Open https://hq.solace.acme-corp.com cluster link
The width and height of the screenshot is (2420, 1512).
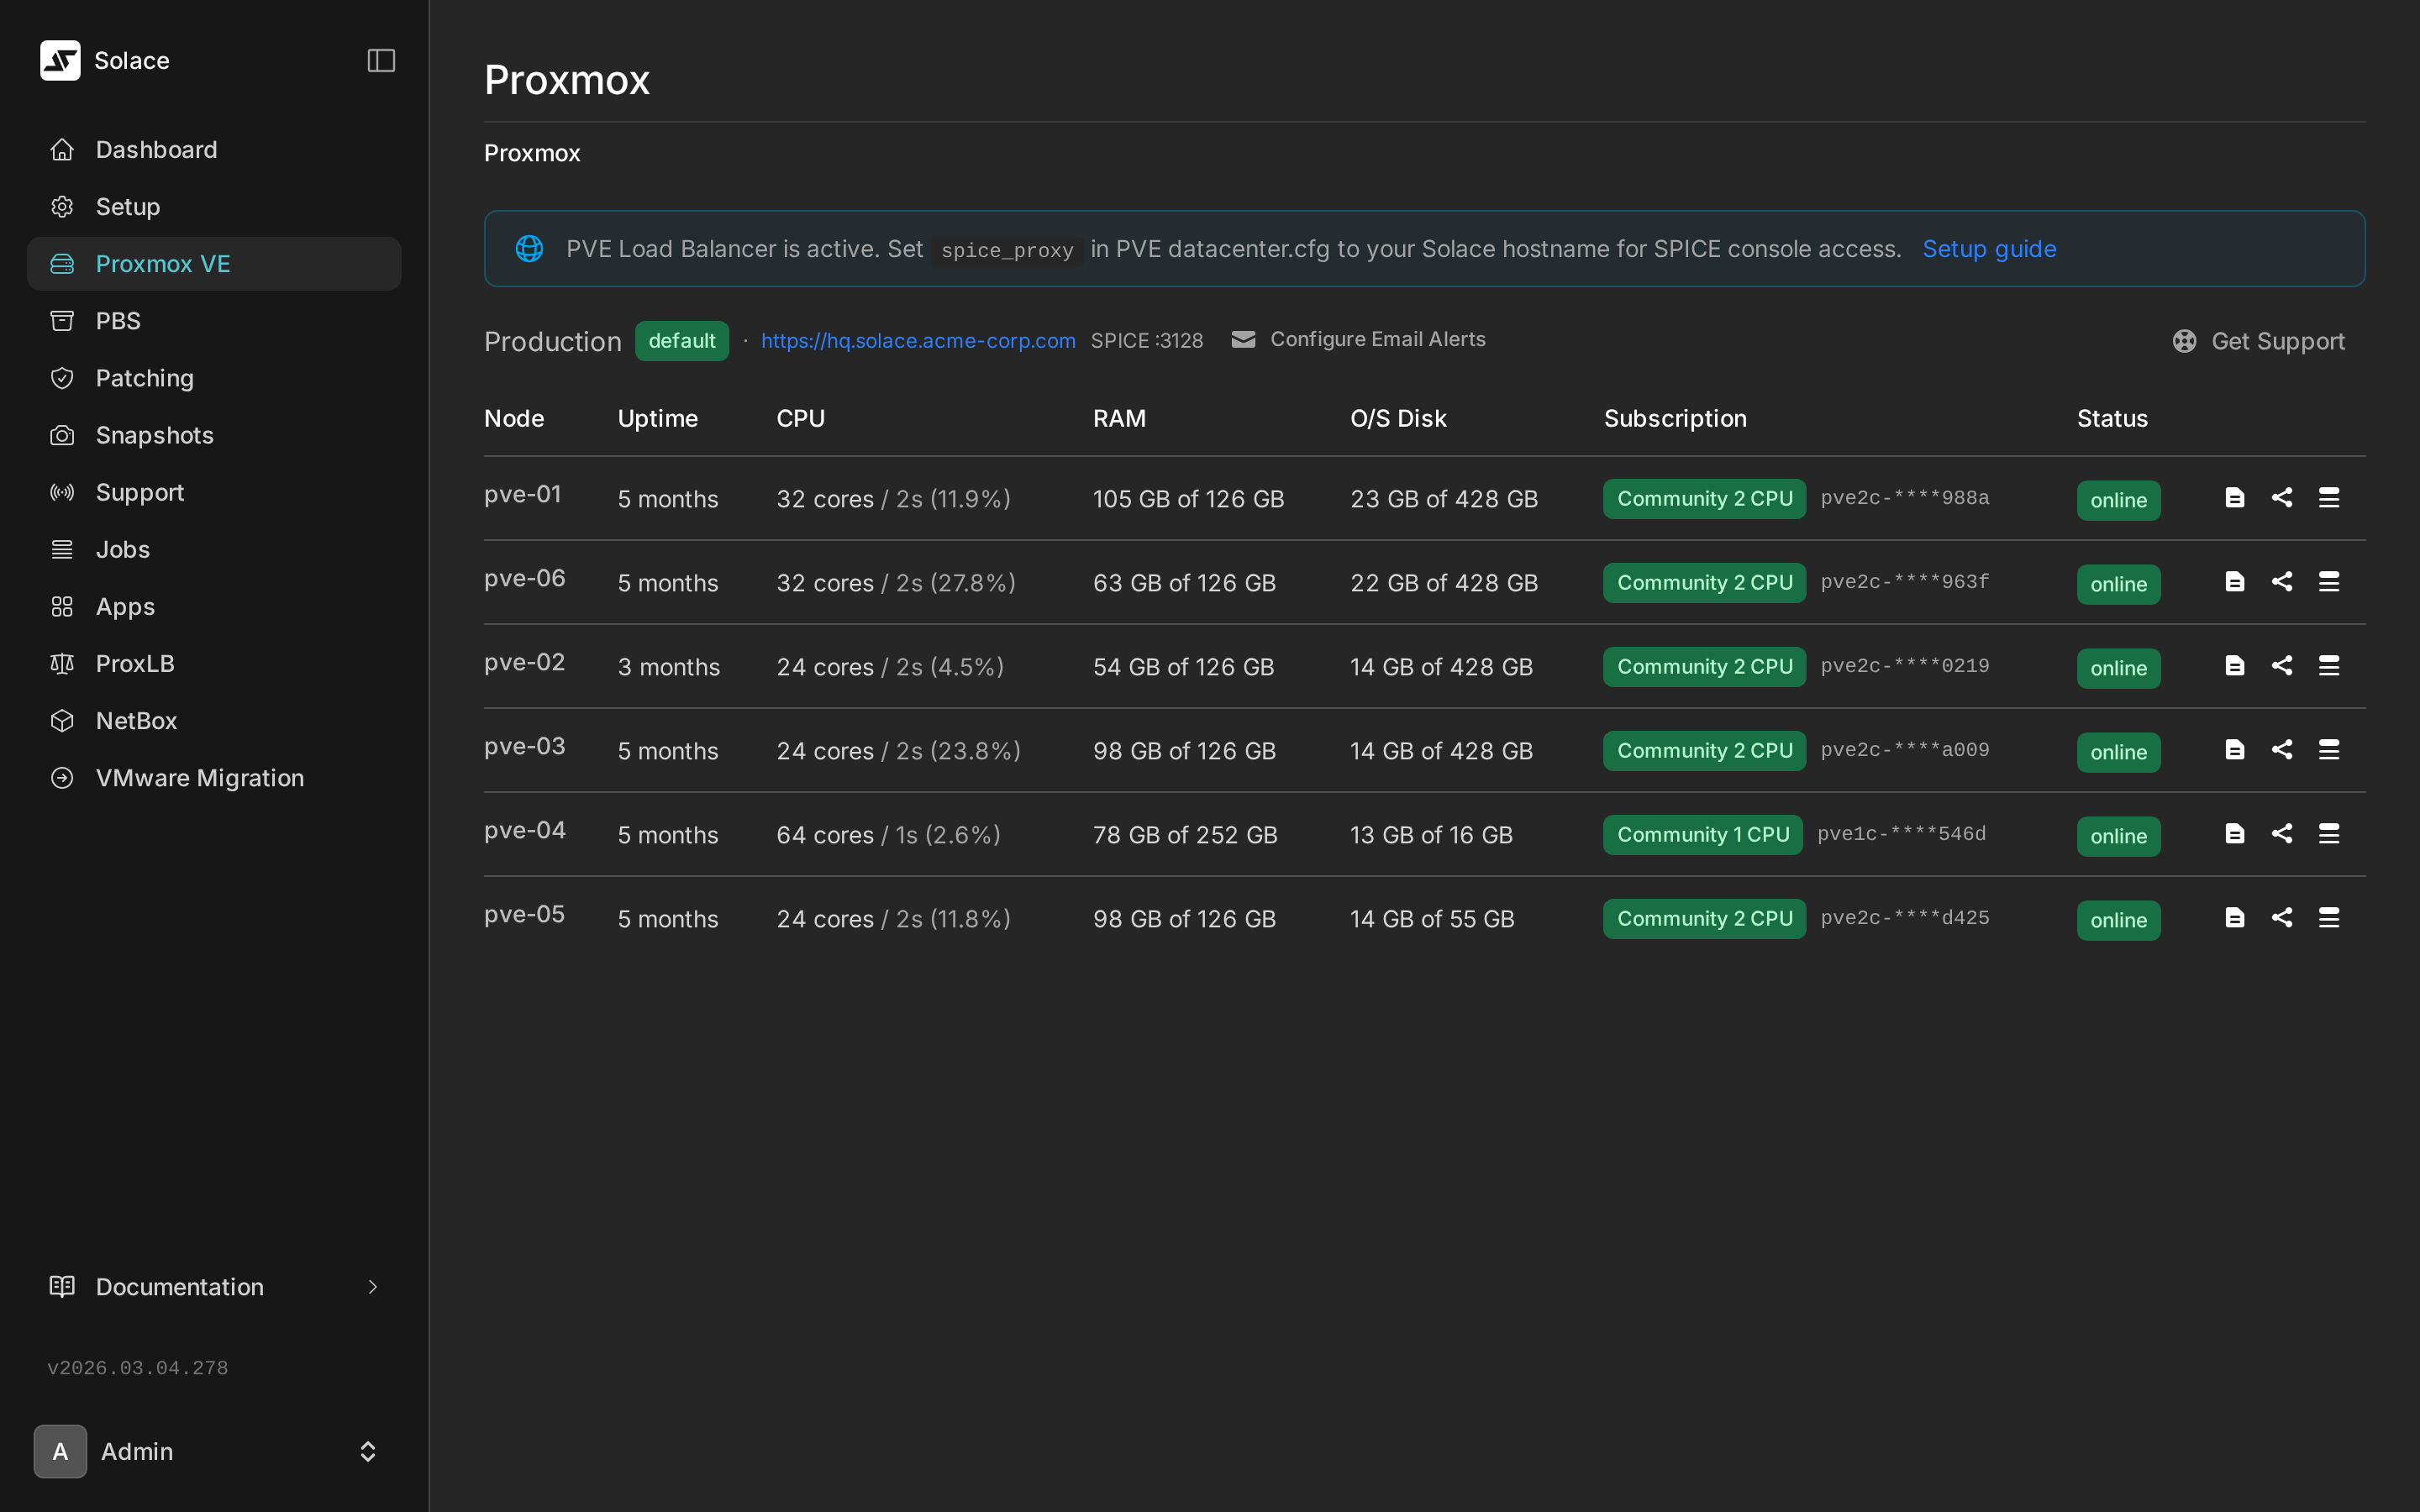[917, 340]
